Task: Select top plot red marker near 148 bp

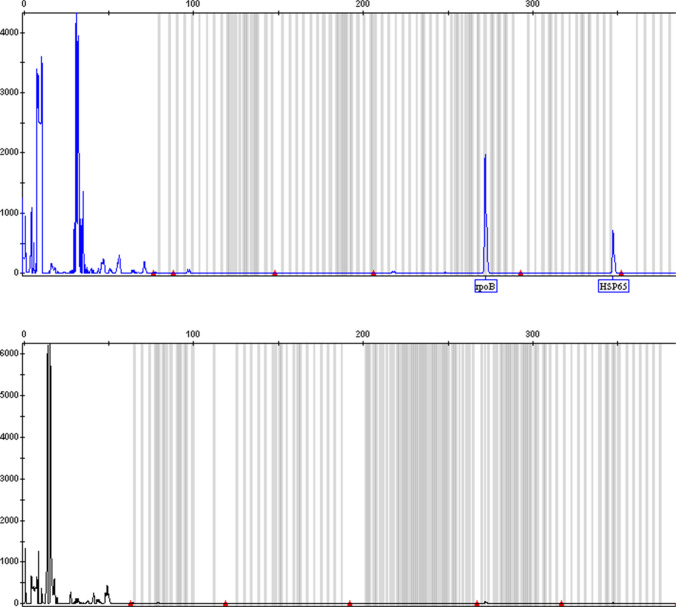Action: [275, 272]
